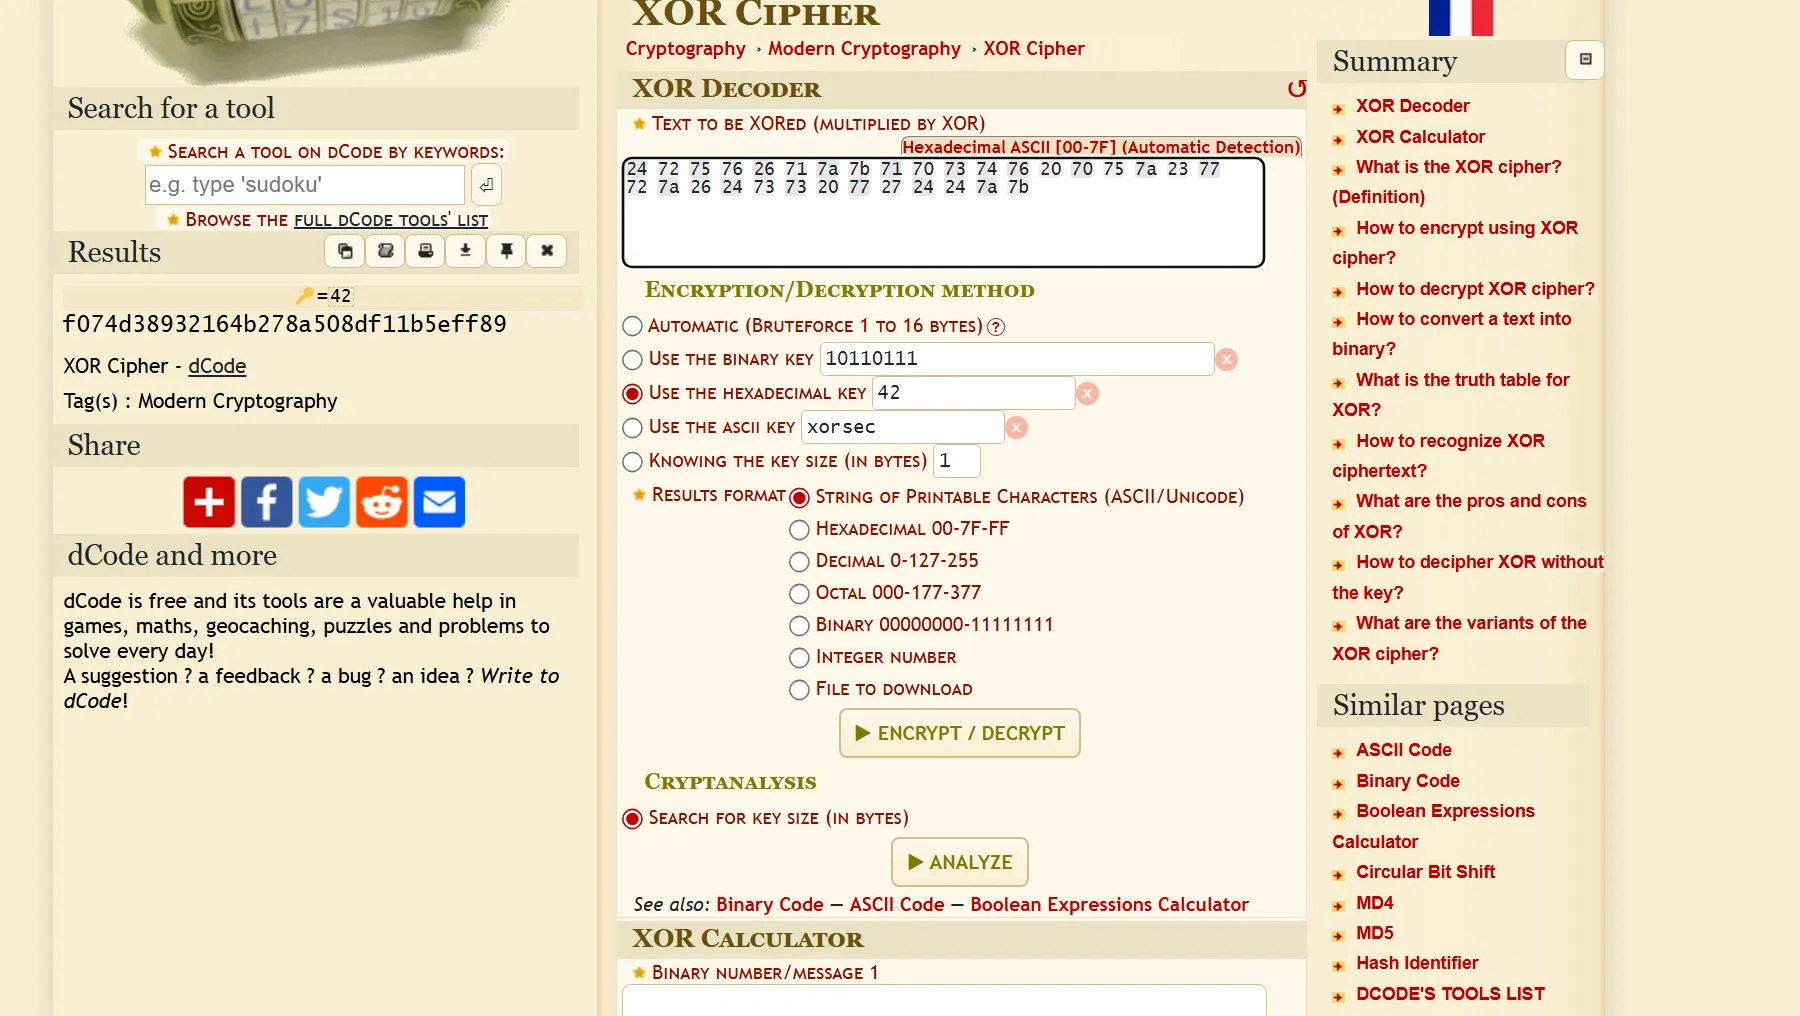Share via the Reddit icon
The height and width of the screenshot is (1016, 1800).
tap(381, 502)
